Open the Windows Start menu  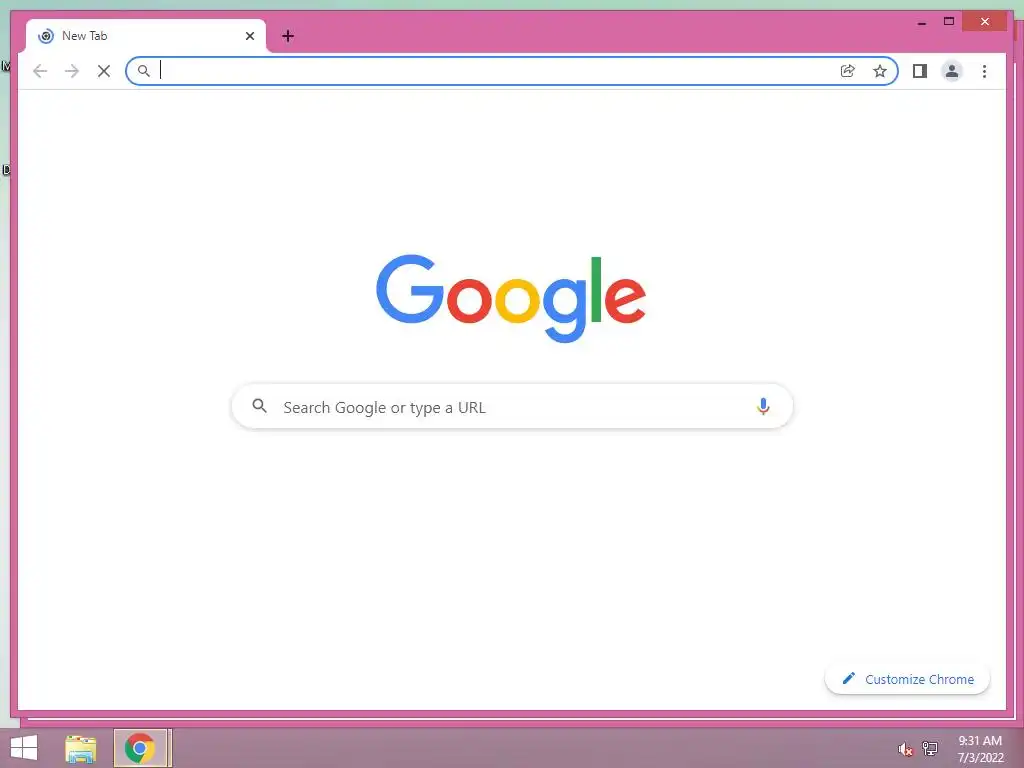[24, 748]
